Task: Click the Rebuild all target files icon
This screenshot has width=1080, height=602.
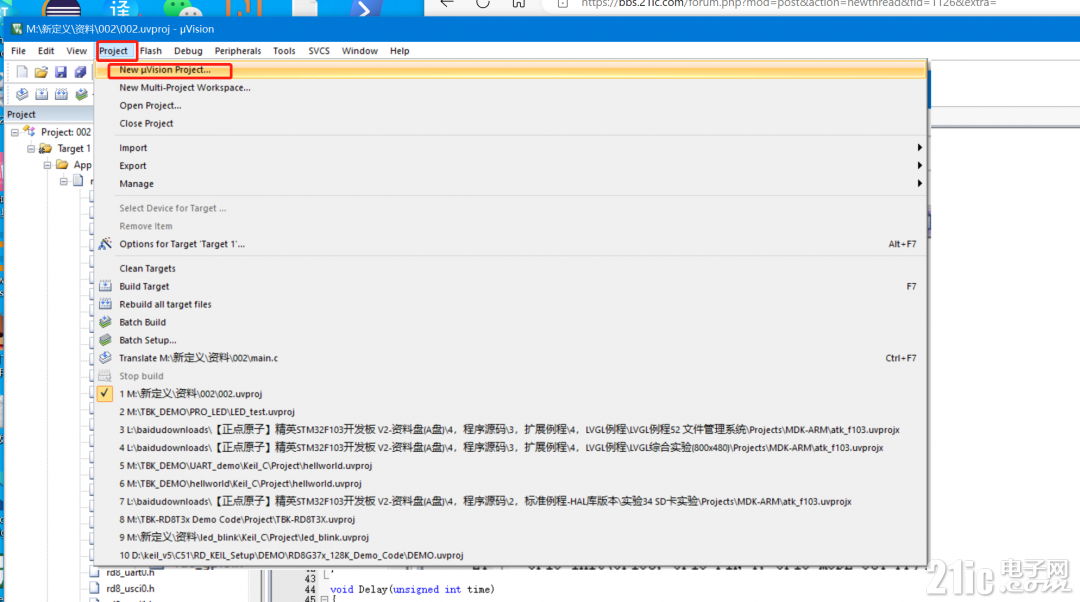Action: click(x=105, y=304)
